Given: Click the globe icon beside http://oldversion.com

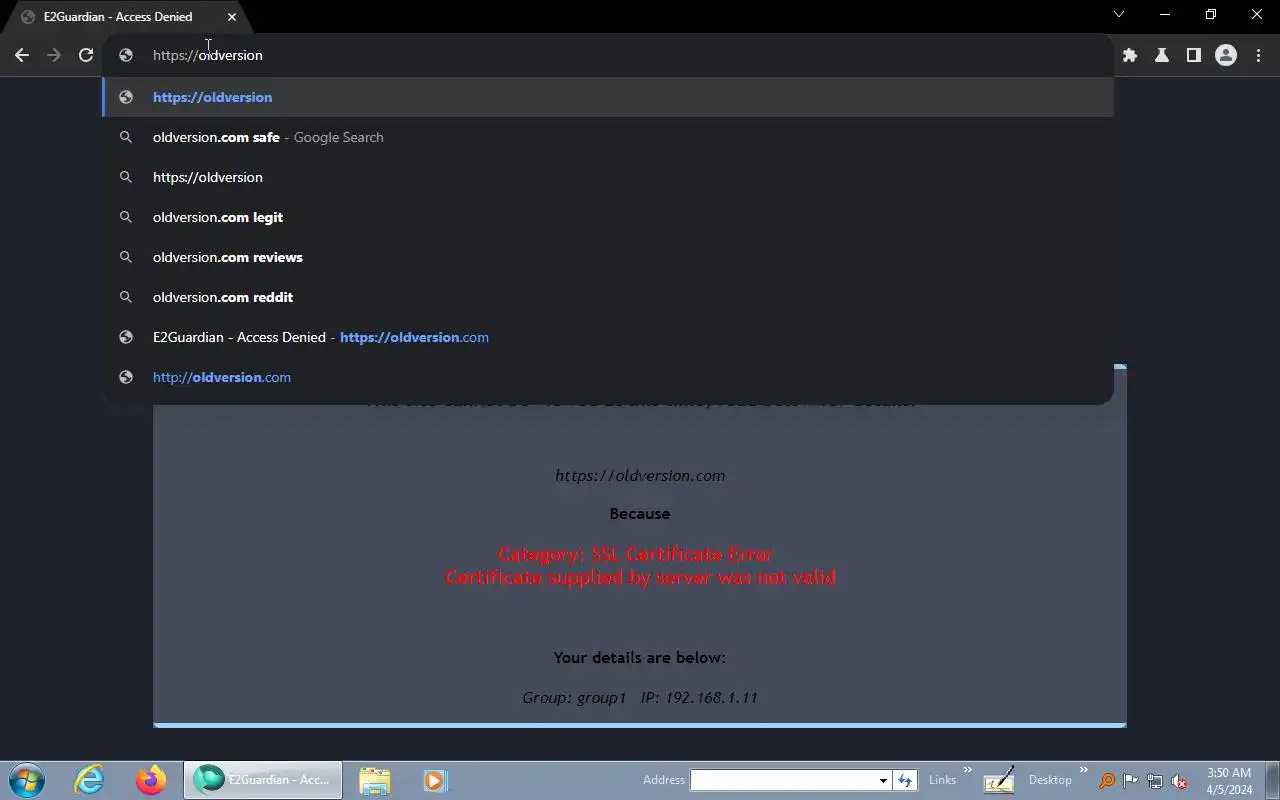Looking at the screenshot, I should (126, 377).
